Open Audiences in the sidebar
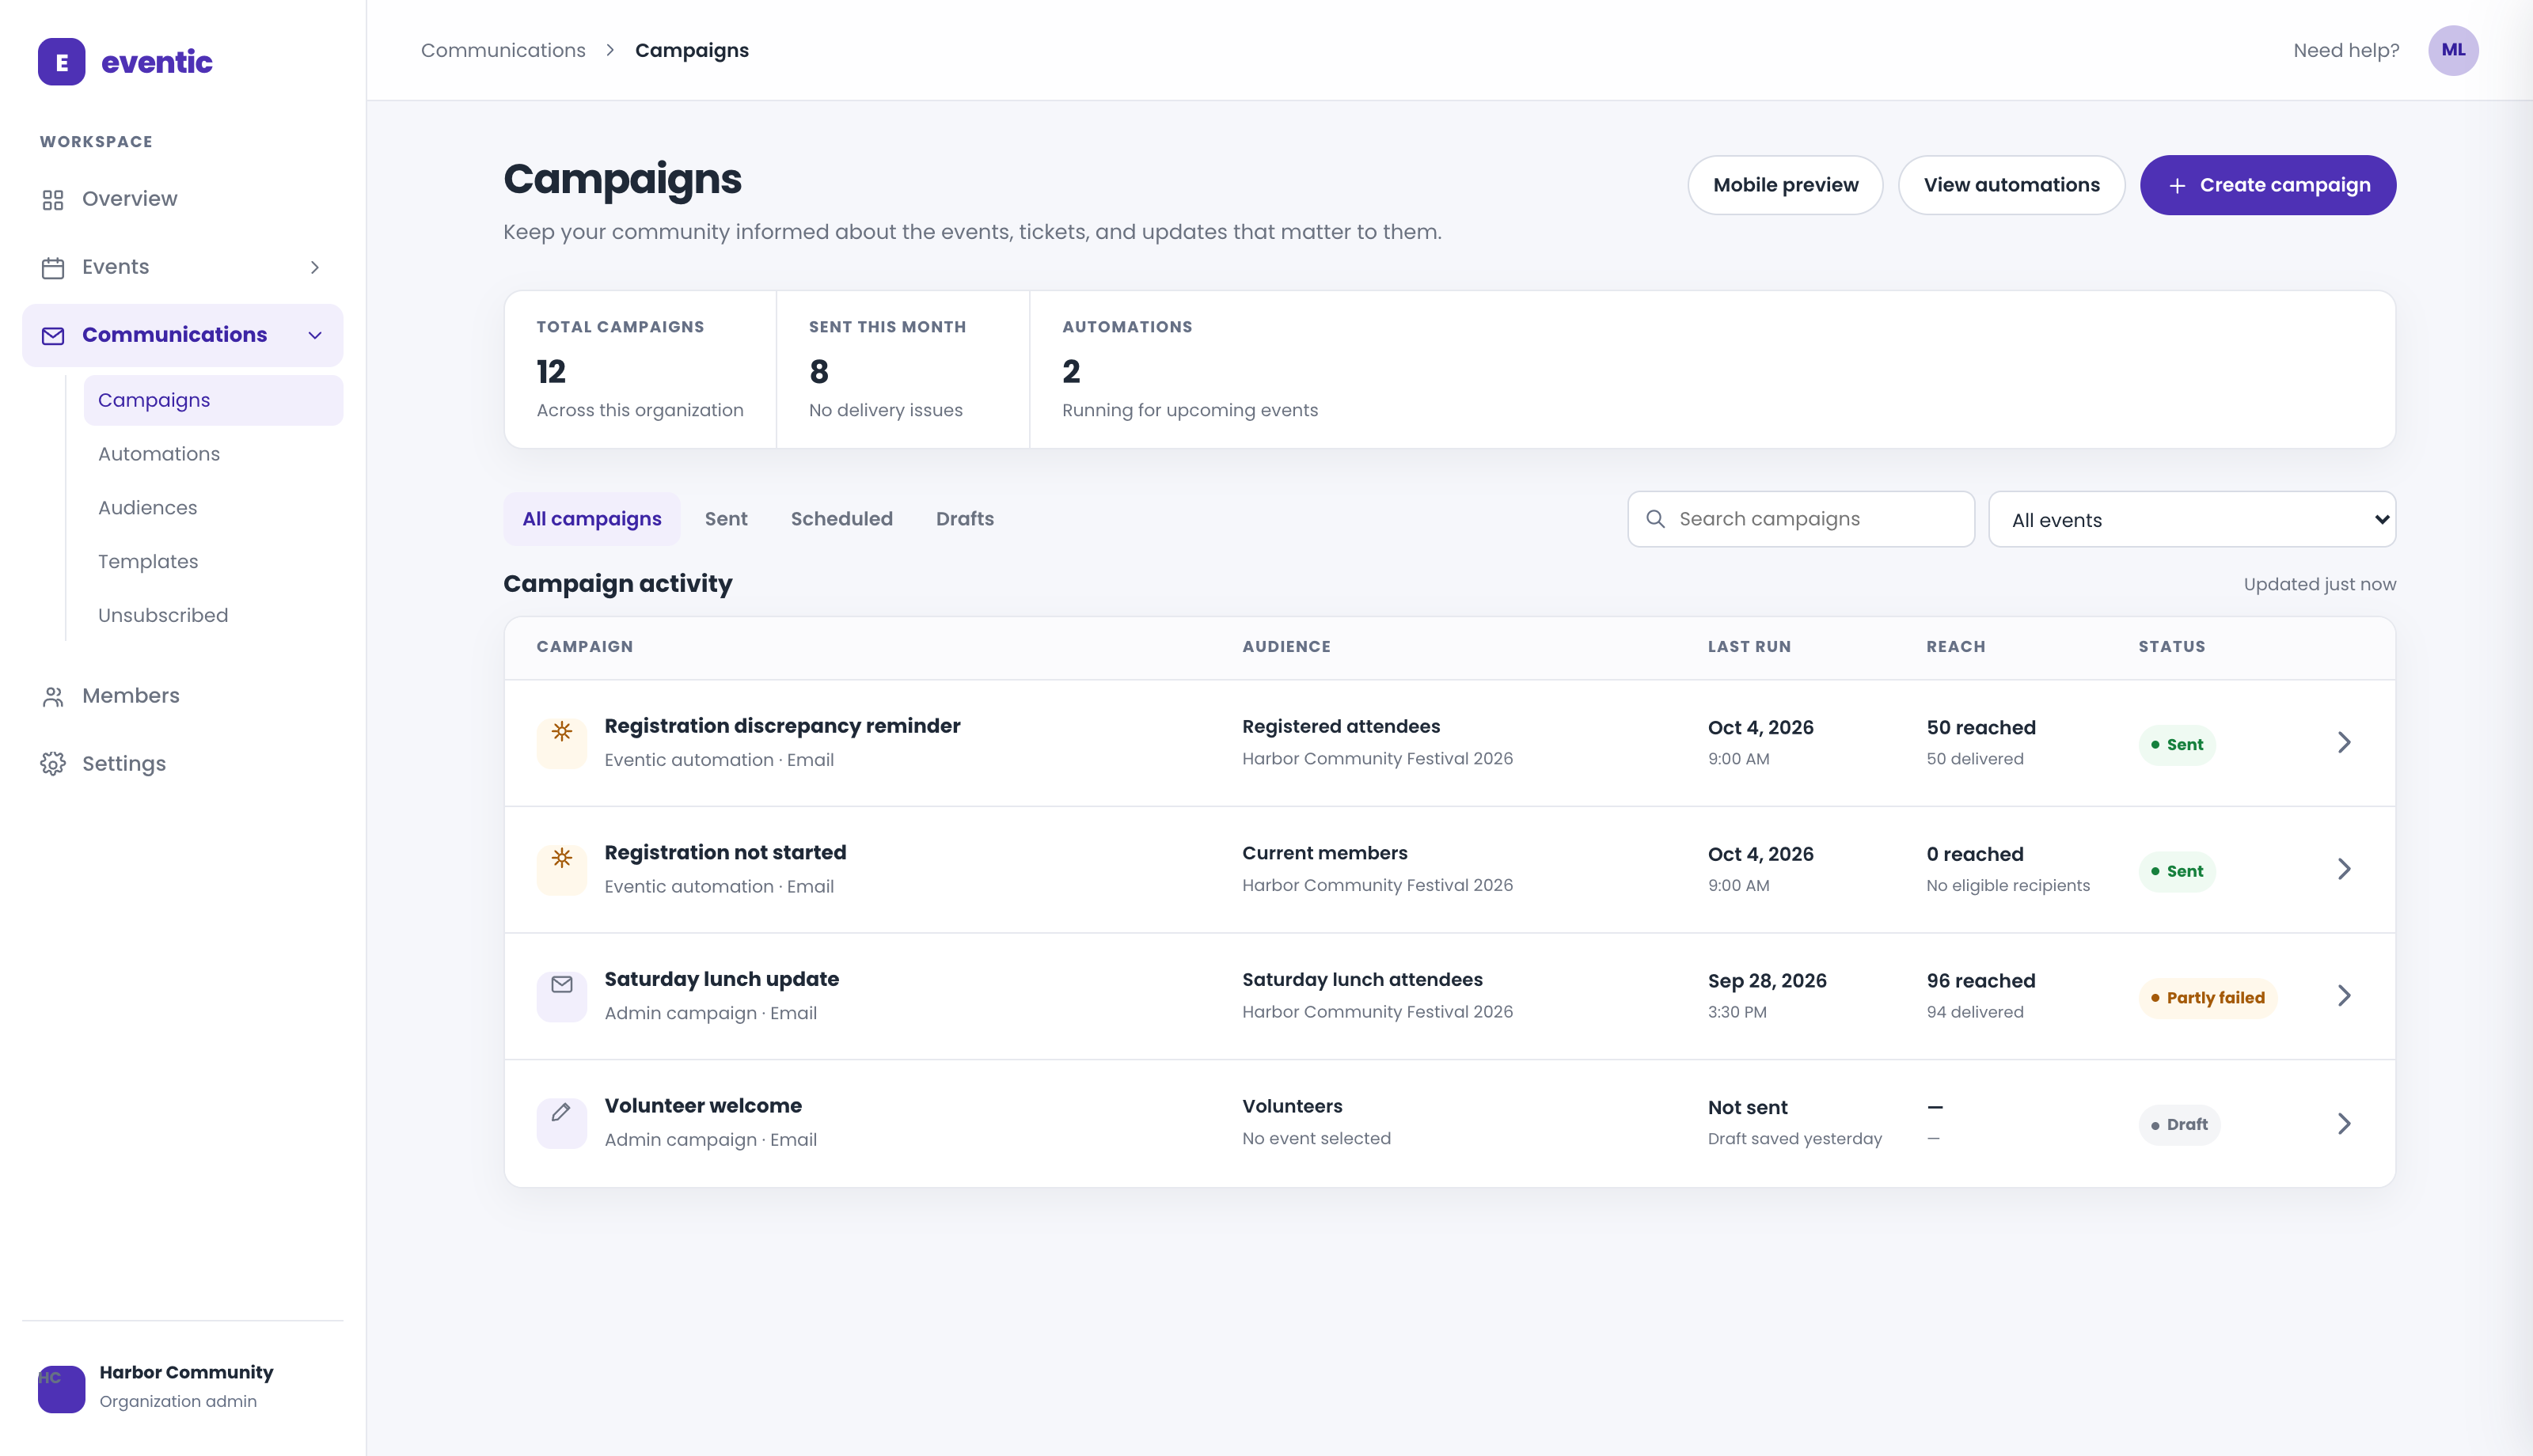 (x=213, y=508)
